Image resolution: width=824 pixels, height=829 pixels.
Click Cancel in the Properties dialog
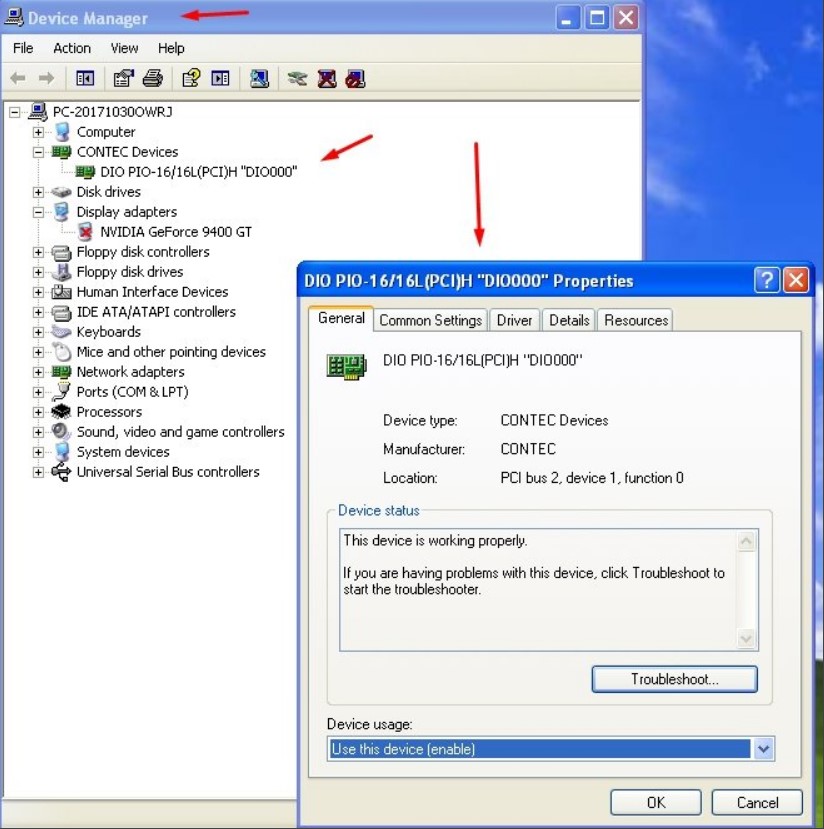point(757,803)
